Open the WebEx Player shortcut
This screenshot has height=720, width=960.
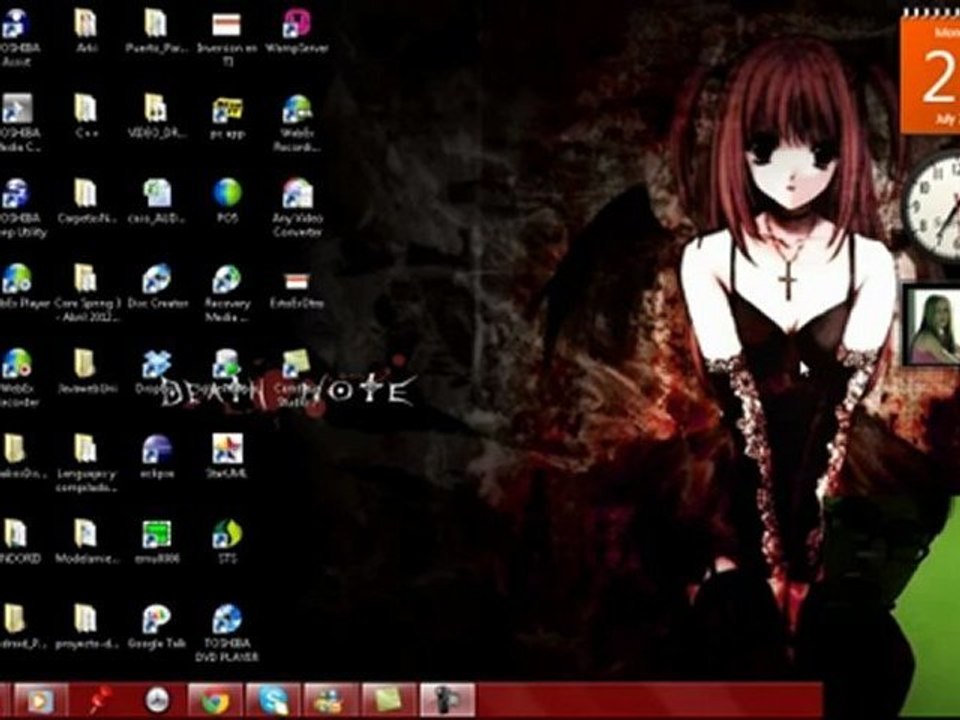(x=21, y=285)
